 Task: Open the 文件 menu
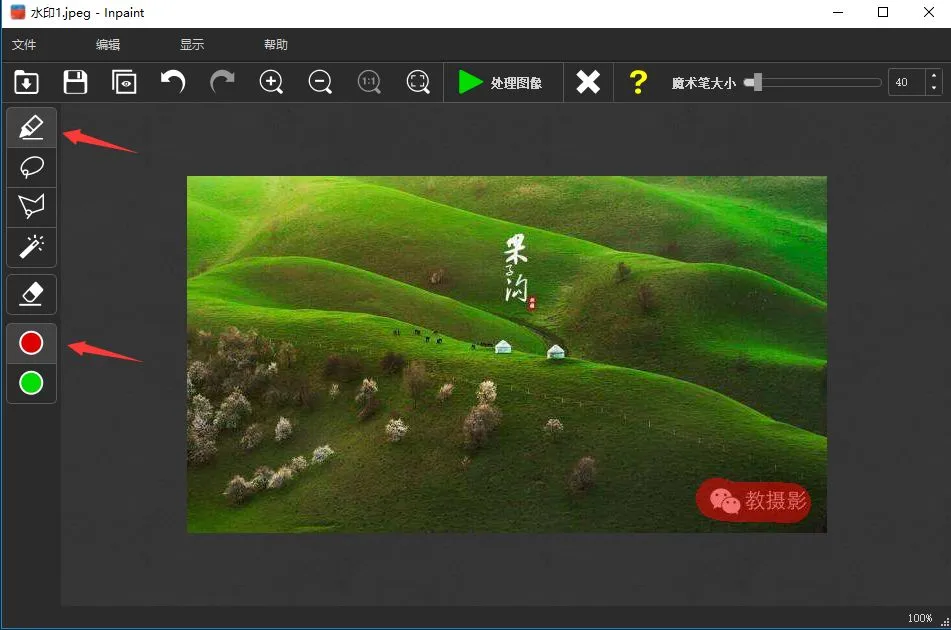point(24,45)
